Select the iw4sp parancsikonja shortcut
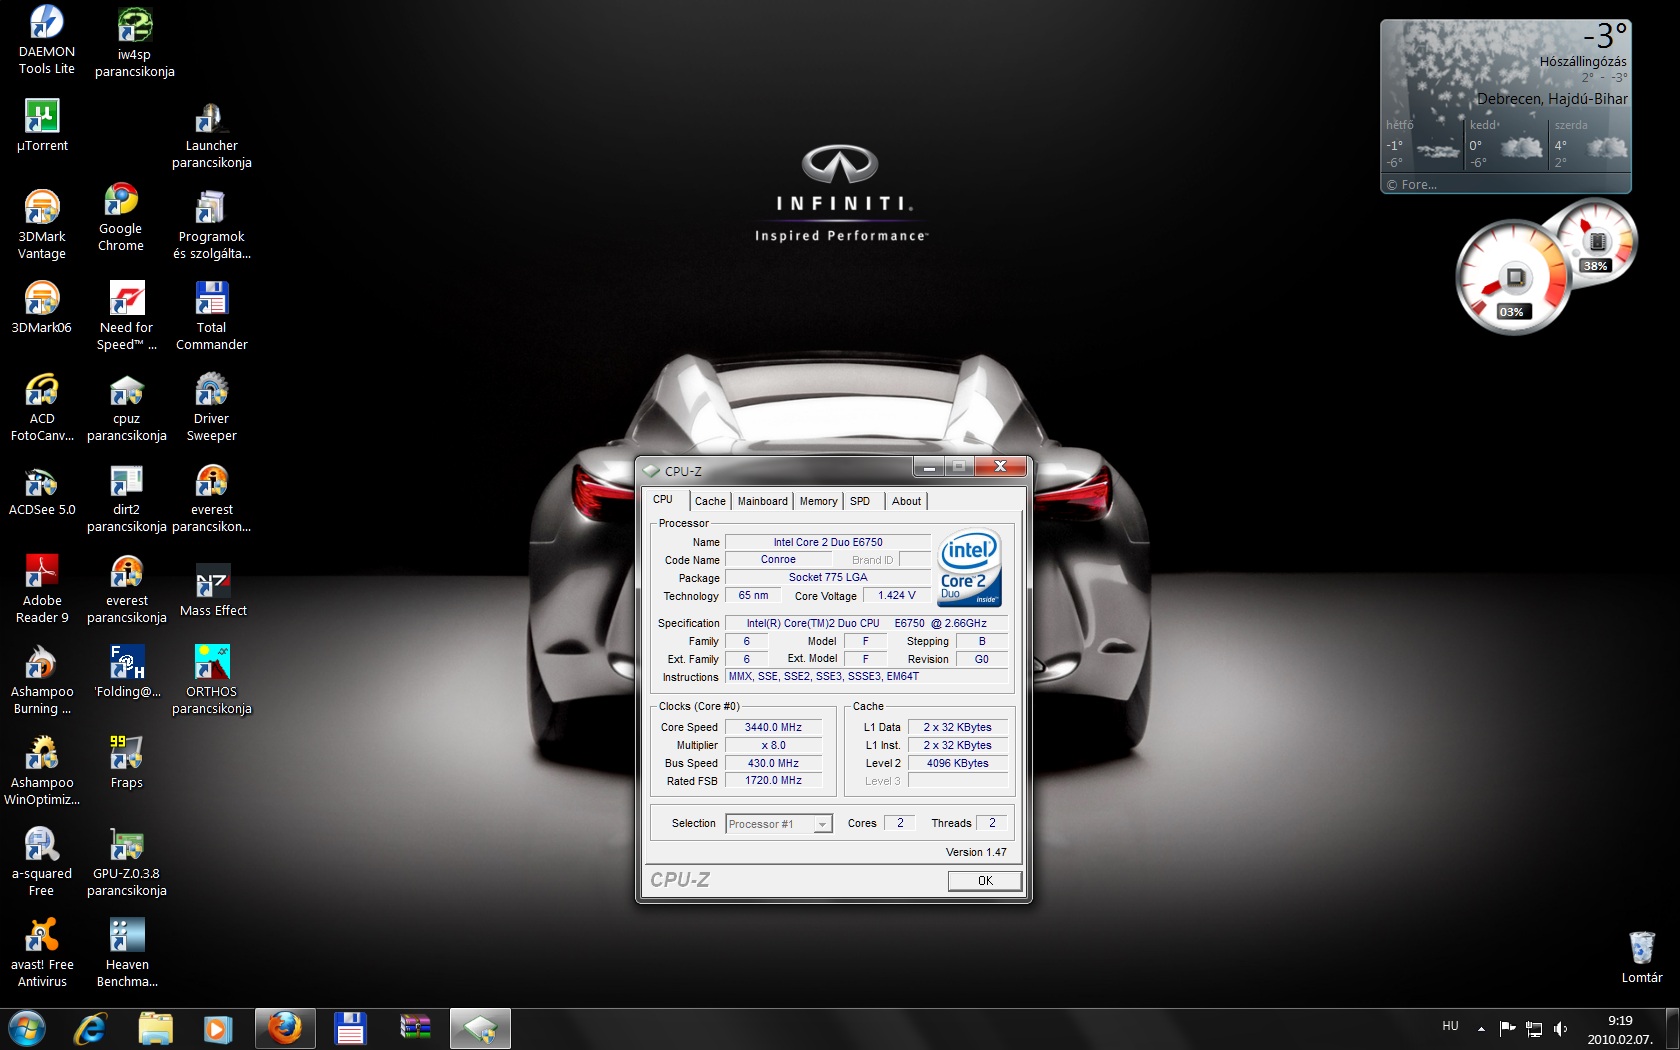The image size is (1680, 1050). click(134, 42)
